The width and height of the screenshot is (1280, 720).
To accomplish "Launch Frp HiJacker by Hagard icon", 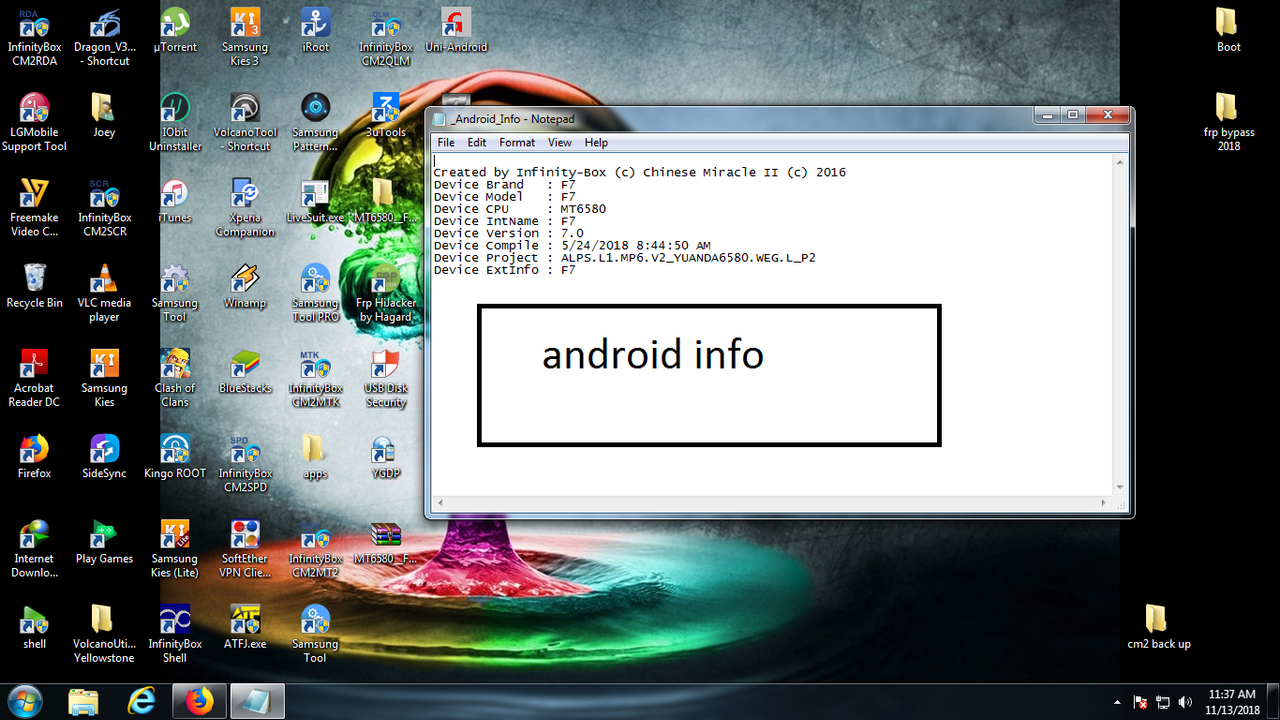I will [386, 293].
